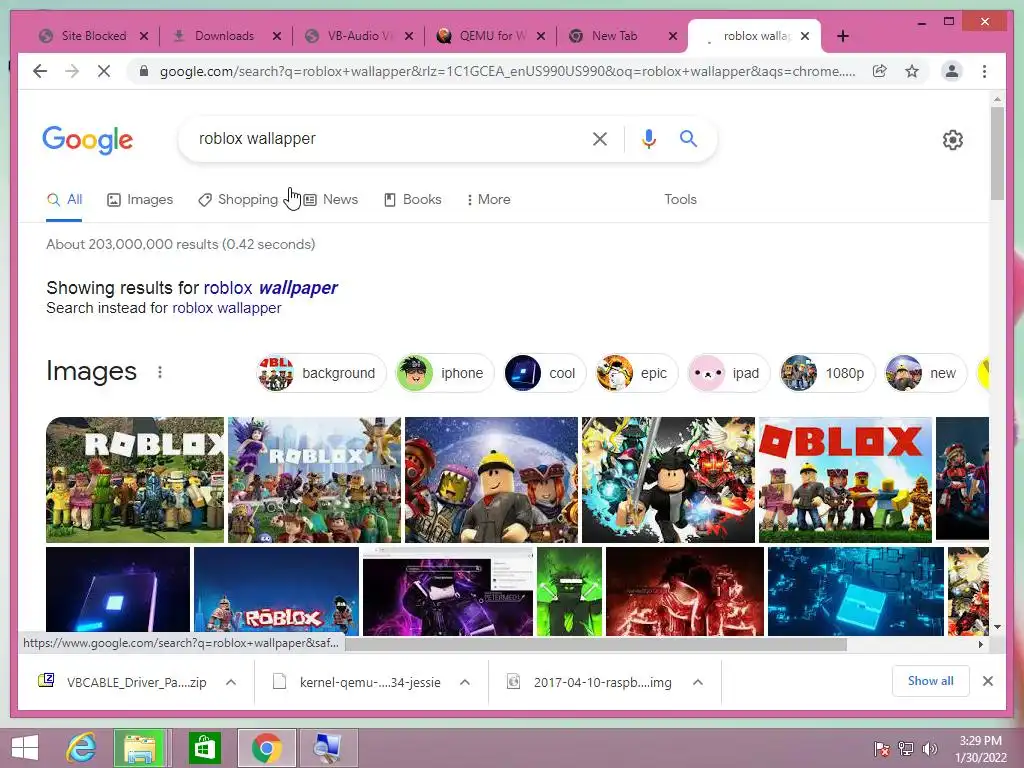Image resolution: width=1024 pixels, height=768 pixels.
Task: Filter images by the epic chip
Action: click(x=635, y=373)
